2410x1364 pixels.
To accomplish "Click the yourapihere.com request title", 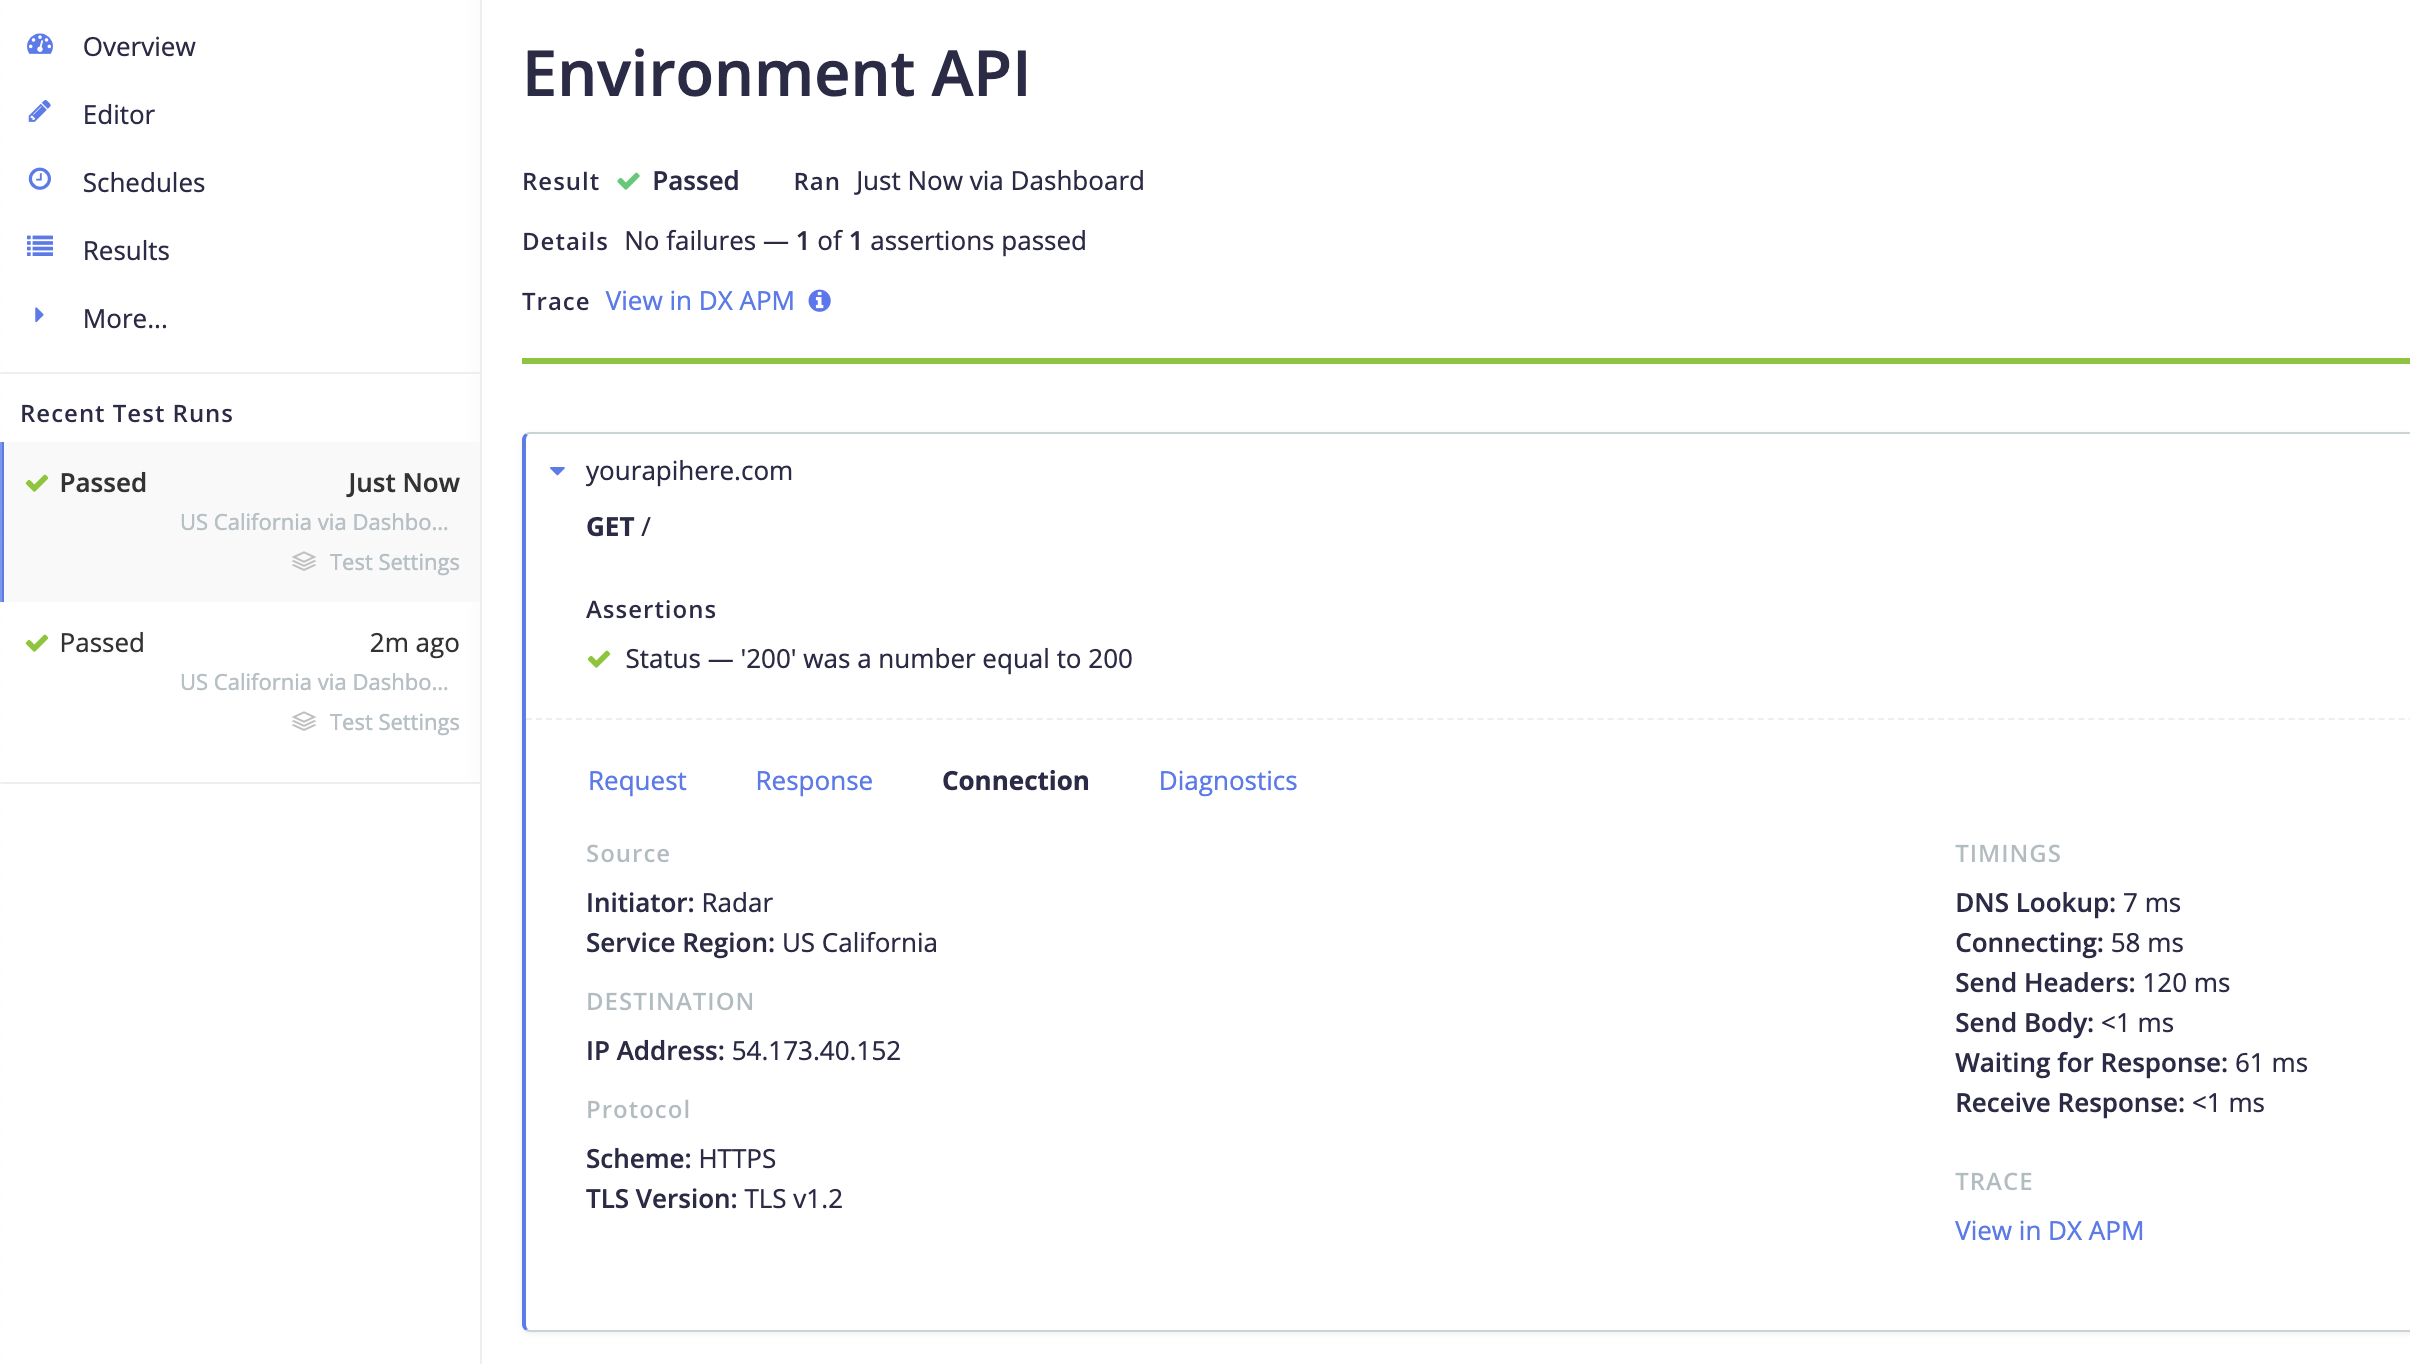I will (x=689, y=471).
